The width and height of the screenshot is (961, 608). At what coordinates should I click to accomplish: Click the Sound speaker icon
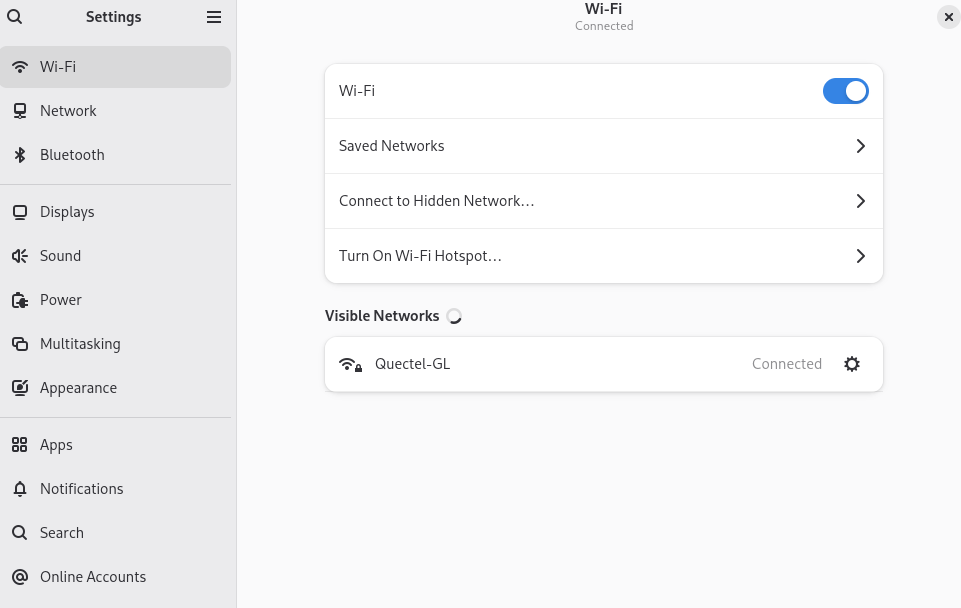coord(19,256)
